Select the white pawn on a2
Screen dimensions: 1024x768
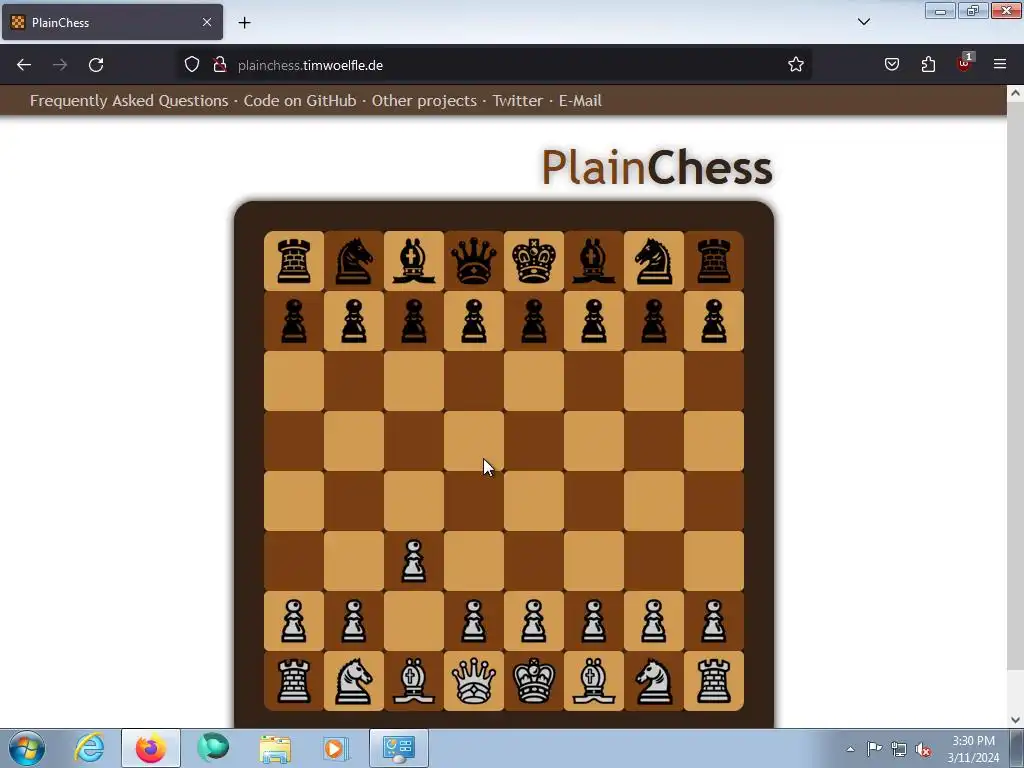click(x=294, y=621)
